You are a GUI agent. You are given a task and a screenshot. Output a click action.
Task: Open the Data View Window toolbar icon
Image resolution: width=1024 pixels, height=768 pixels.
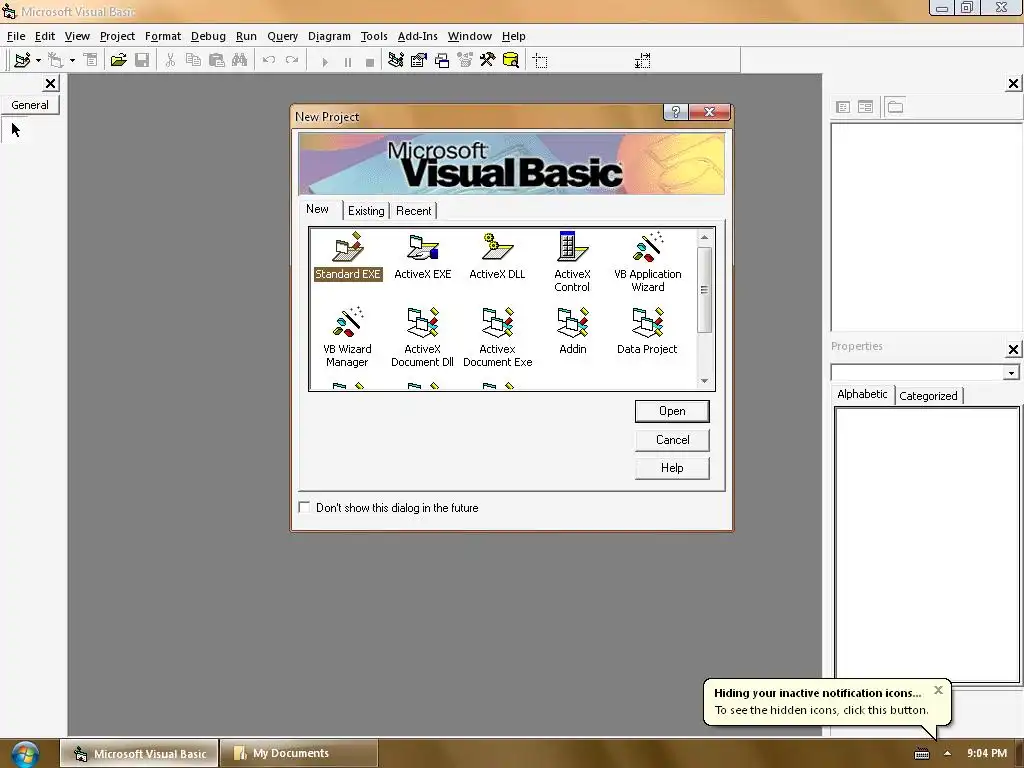pos(511,61)
